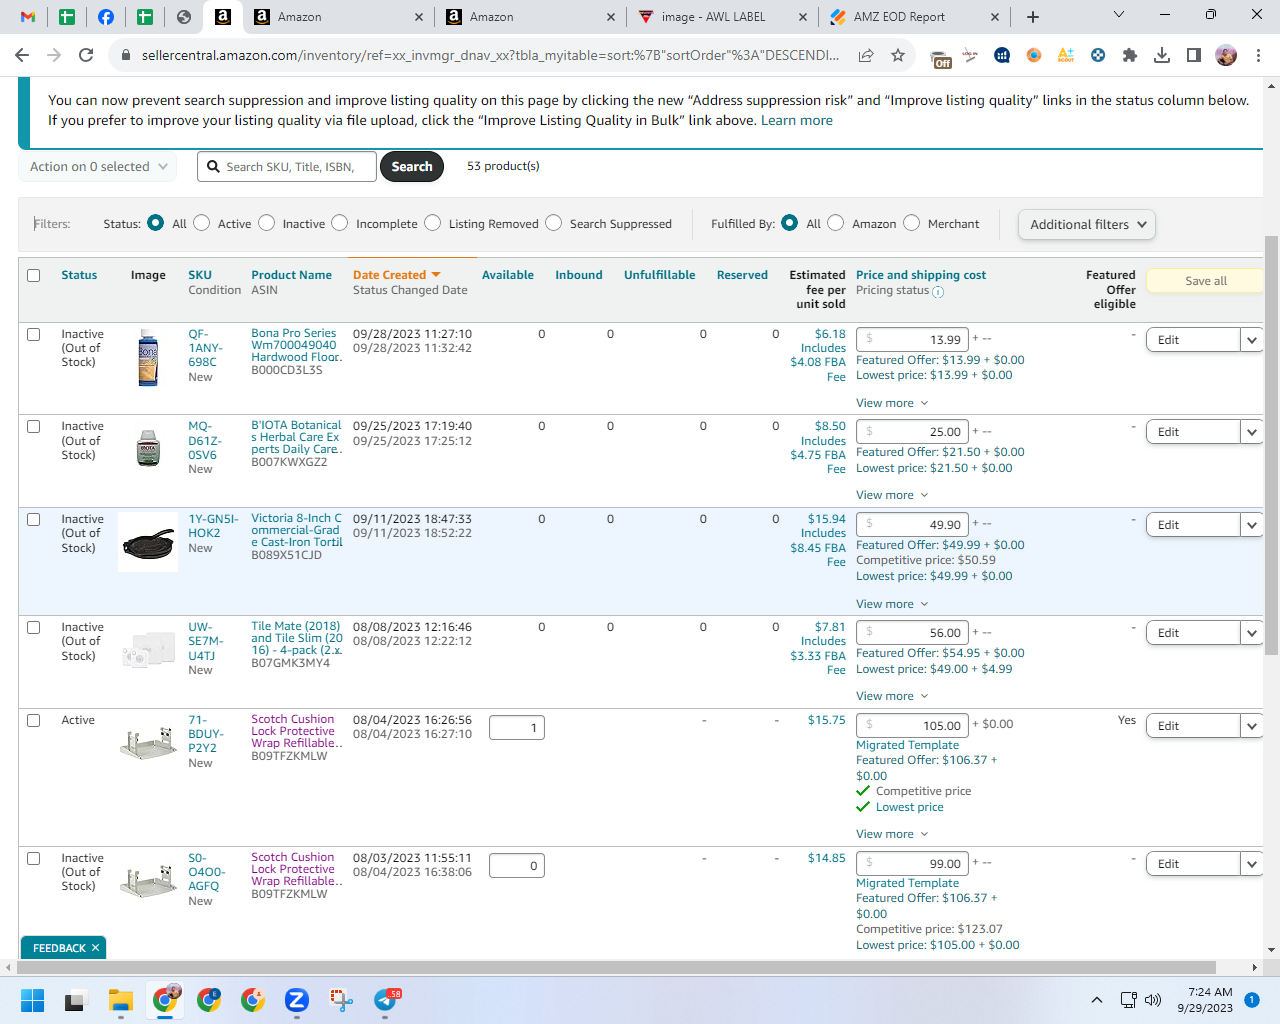
Task: Choose the Active status filter
Action: click(x=202, y=223)
